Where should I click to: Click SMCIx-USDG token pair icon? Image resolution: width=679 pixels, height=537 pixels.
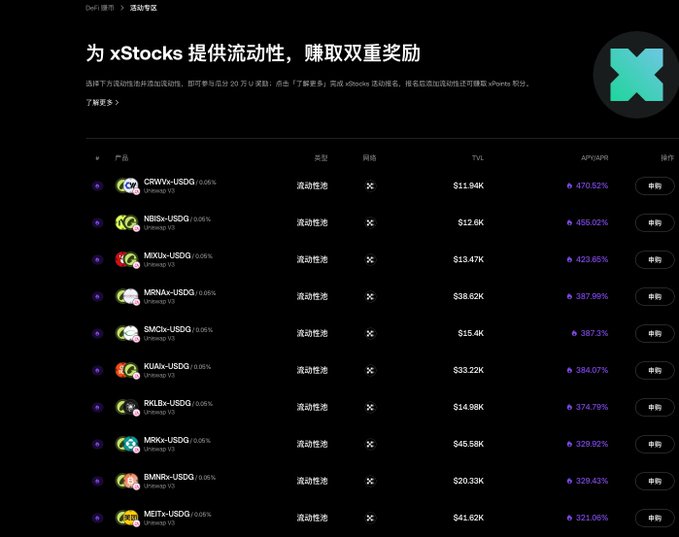(127, 333)
